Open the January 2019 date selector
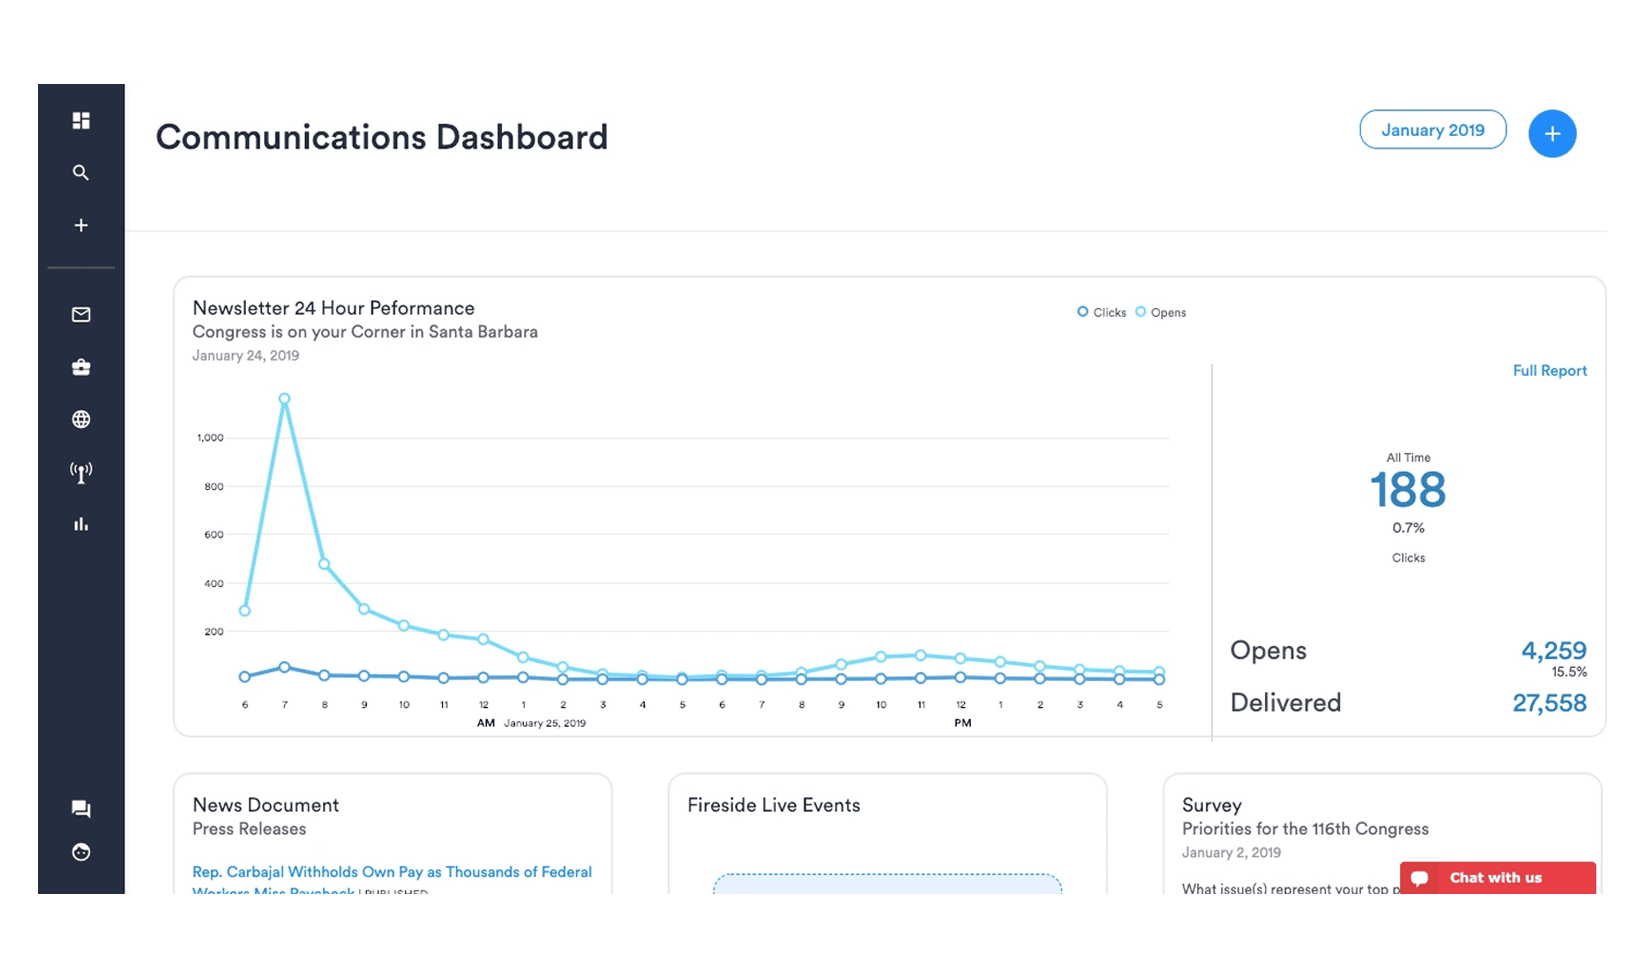 pyautogui.click(x=1432, y=130)
